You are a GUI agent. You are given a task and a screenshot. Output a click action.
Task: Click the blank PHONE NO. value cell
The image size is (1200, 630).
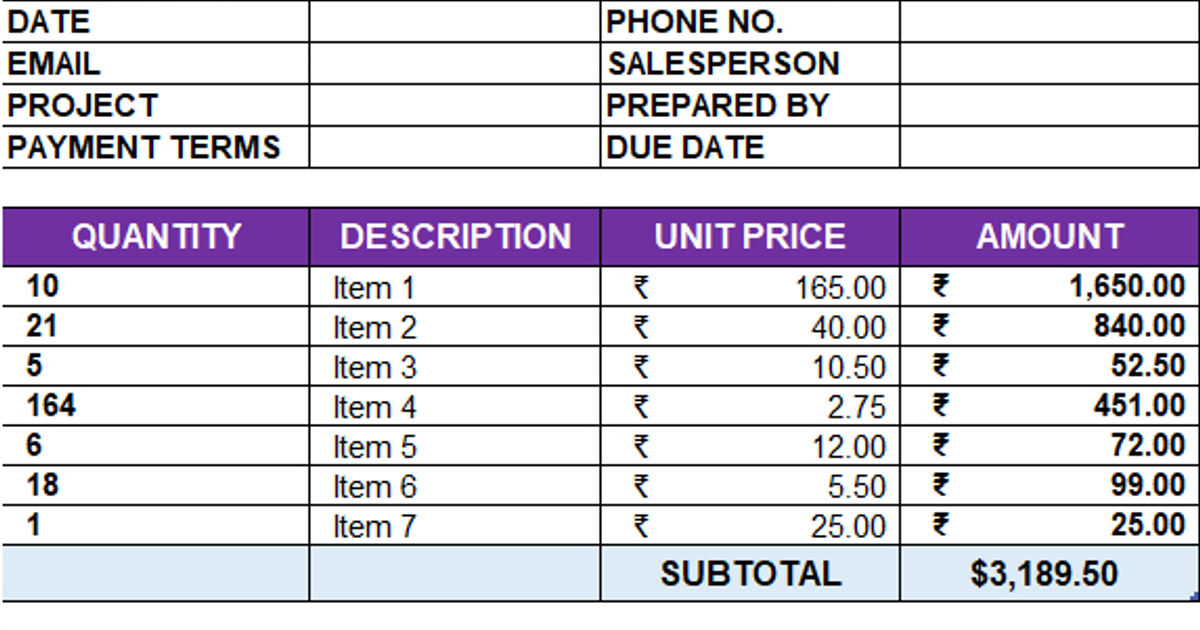coord(1049,21)
